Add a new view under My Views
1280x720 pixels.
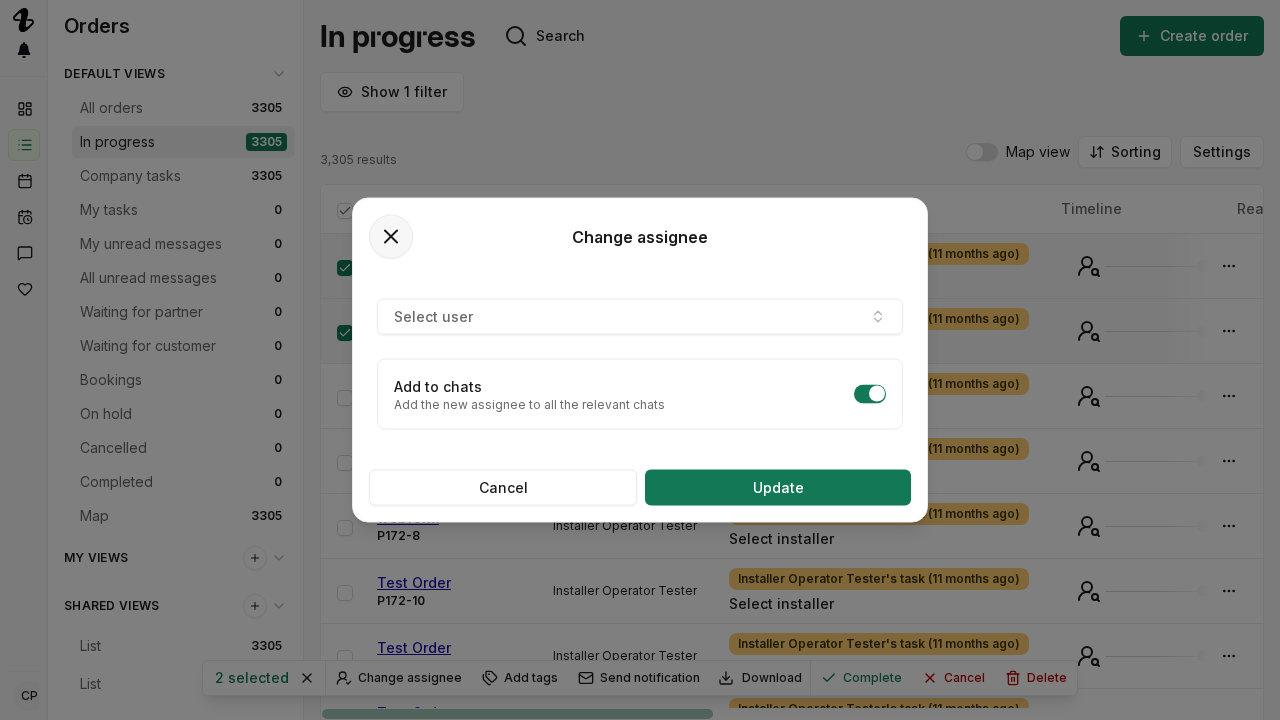click(x=255, y=558)
